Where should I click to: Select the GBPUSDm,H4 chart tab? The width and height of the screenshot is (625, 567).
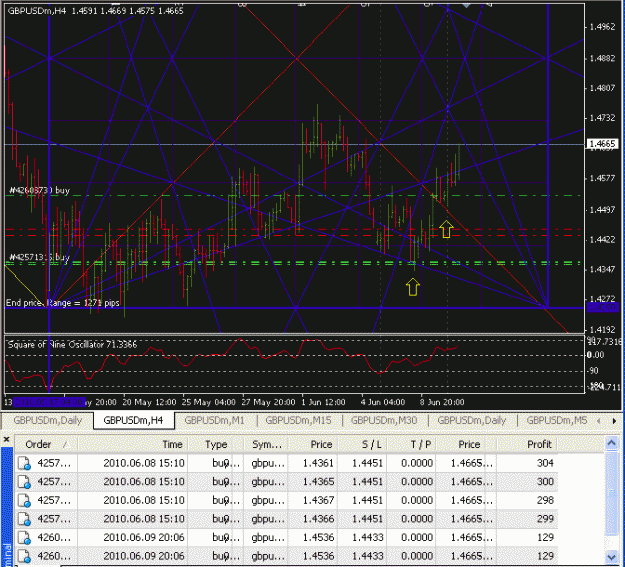point(133,420)
